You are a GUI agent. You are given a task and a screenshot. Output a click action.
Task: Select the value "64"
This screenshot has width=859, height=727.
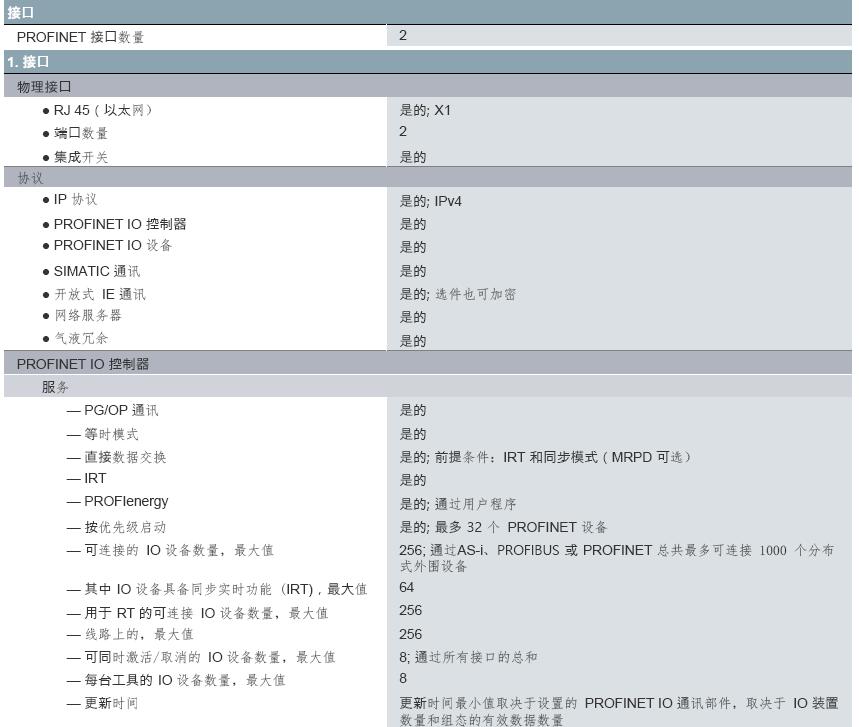pos(406,588)
